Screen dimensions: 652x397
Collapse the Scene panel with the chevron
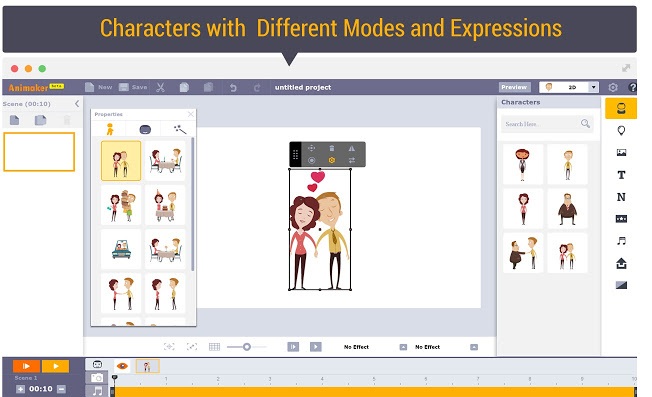pos(77,104)
